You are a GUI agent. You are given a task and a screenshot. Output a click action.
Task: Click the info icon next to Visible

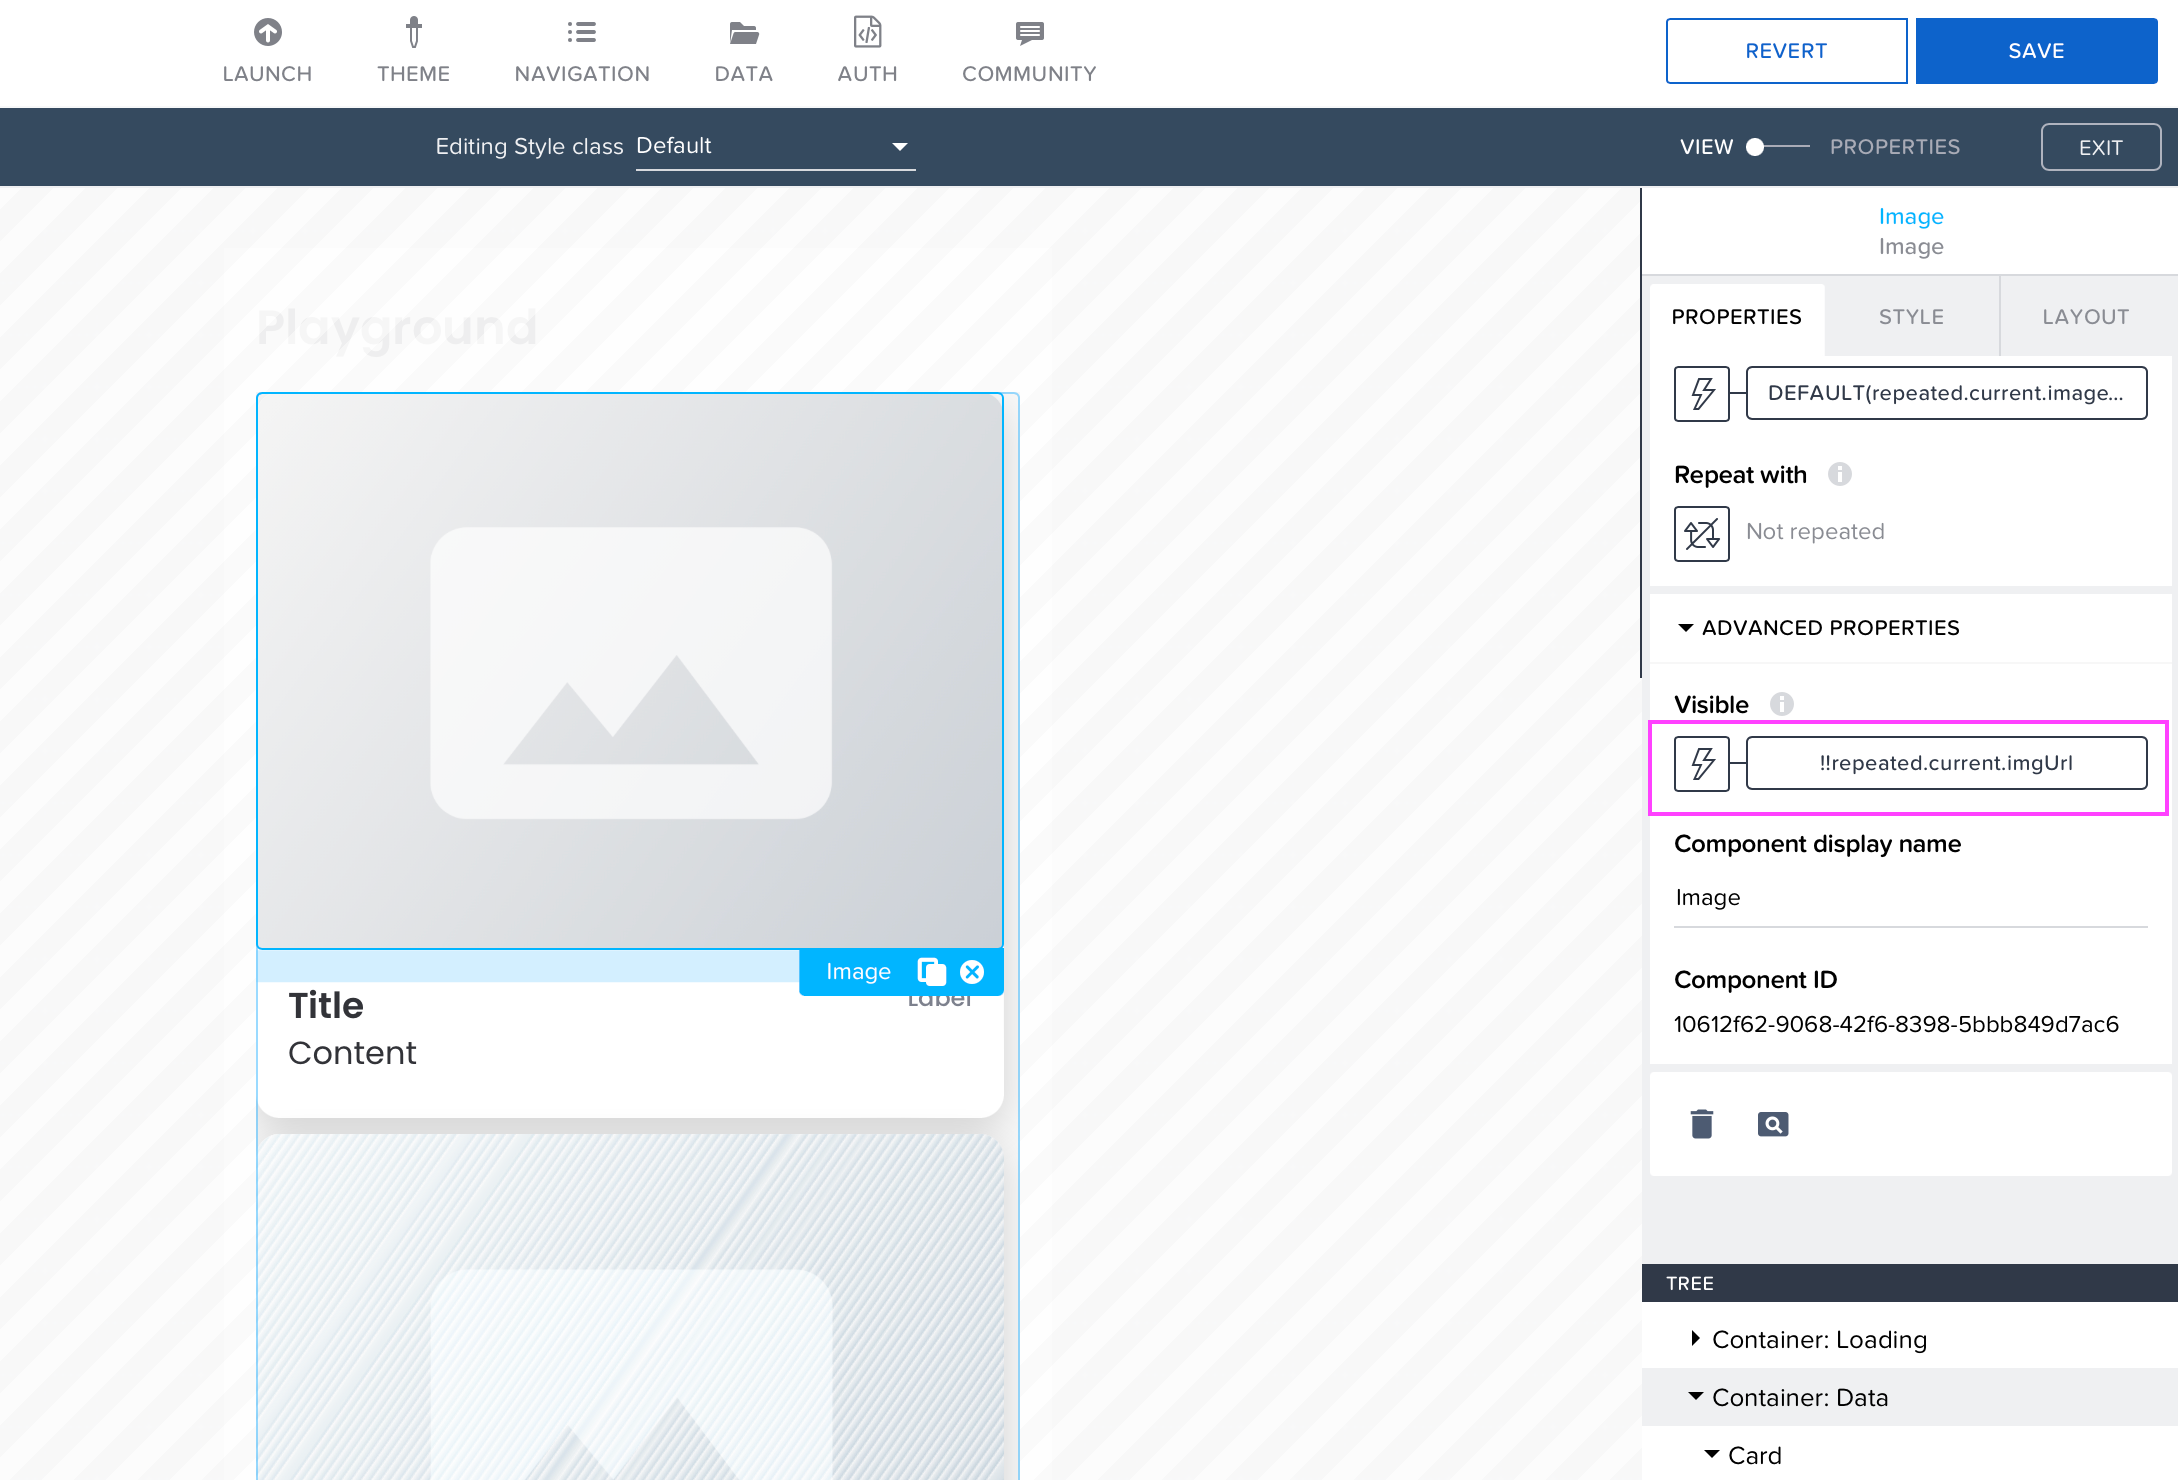click(x=1782, y=704)
